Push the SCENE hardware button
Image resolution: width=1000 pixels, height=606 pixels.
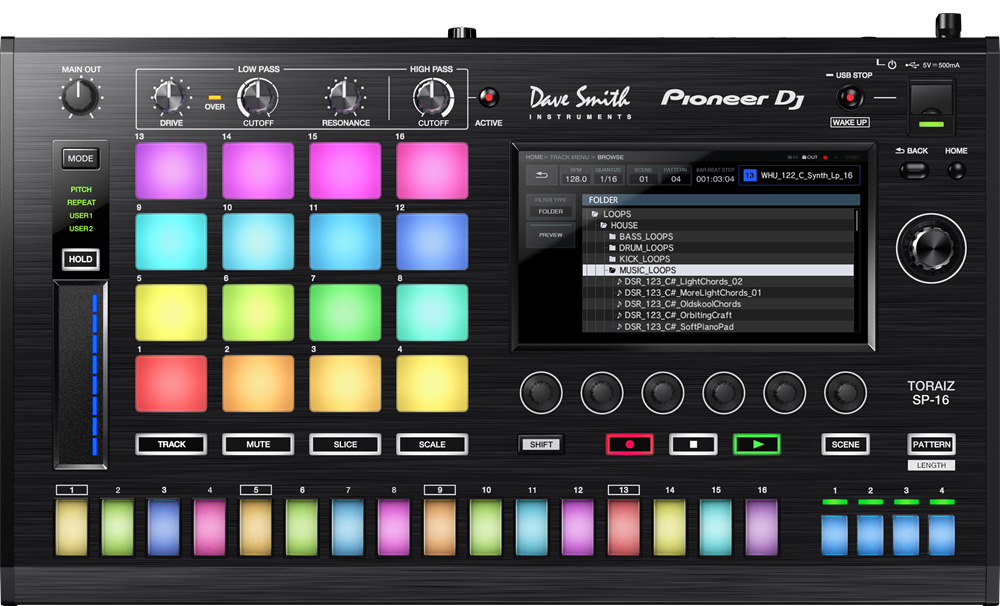click(845, 444)
